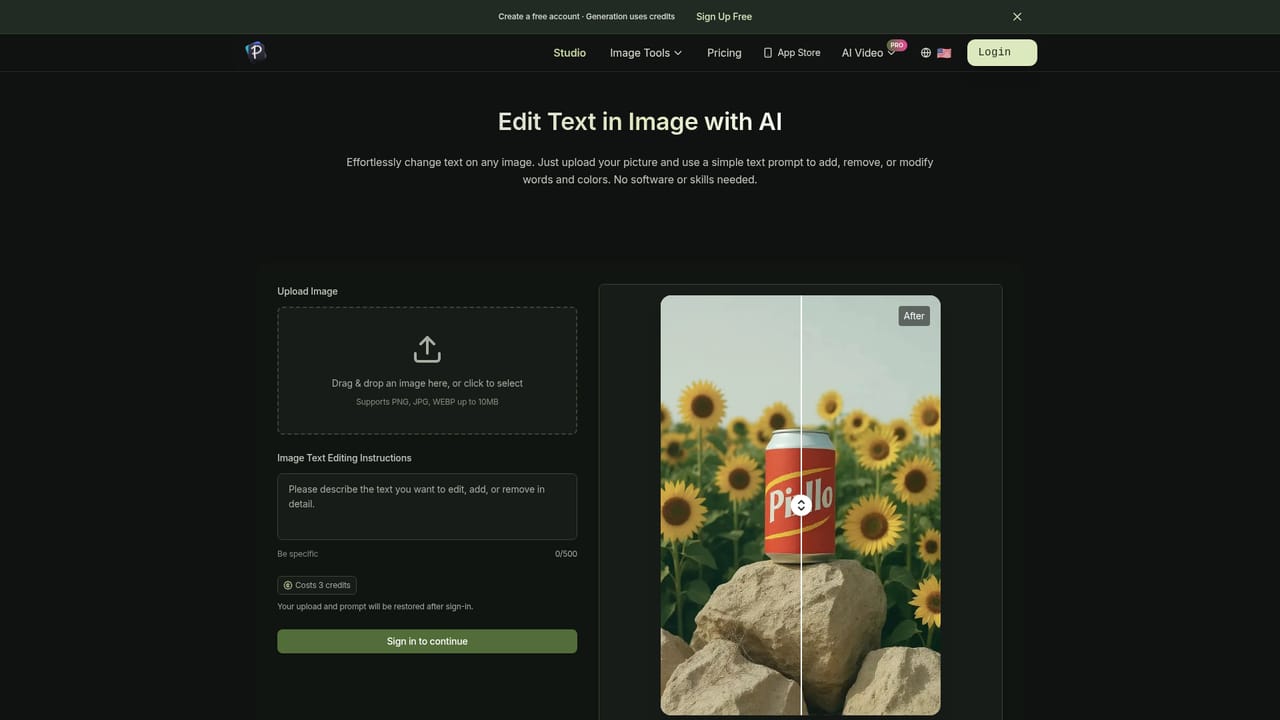
Task: Open the Studio page
Action: [570, 53]
